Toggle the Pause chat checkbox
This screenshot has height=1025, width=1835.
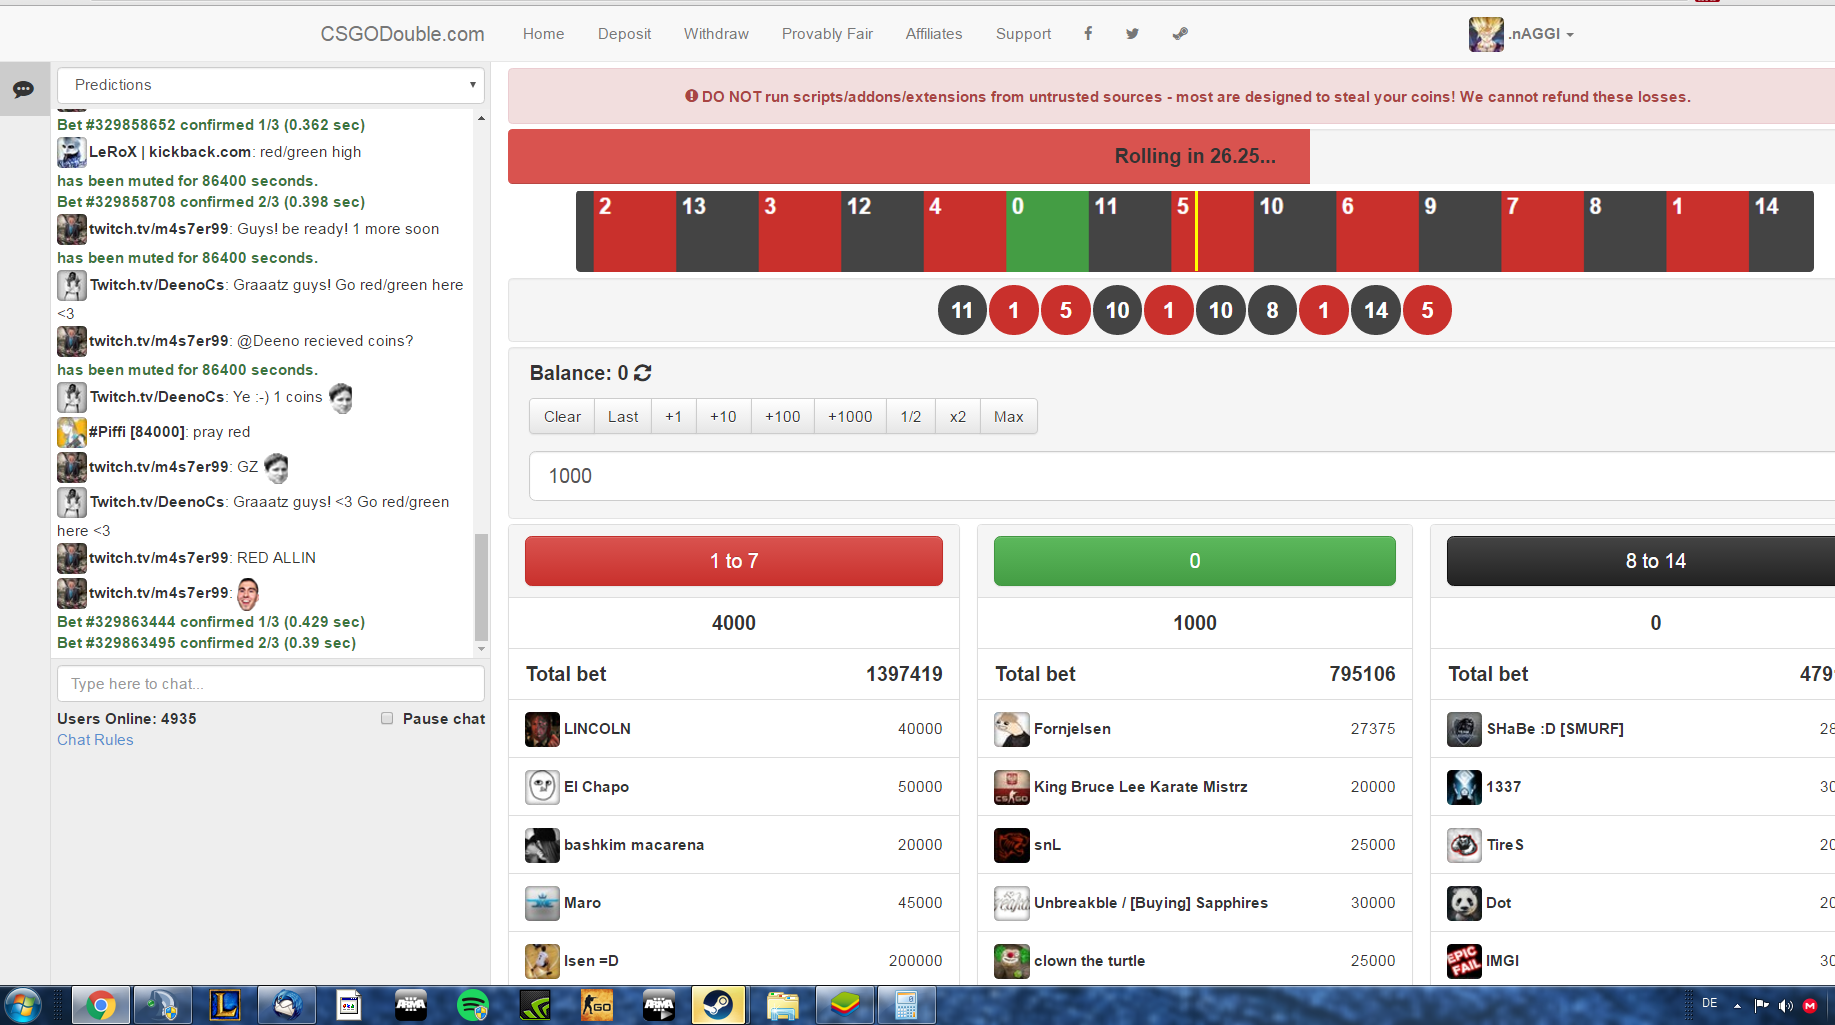[387, 718]
